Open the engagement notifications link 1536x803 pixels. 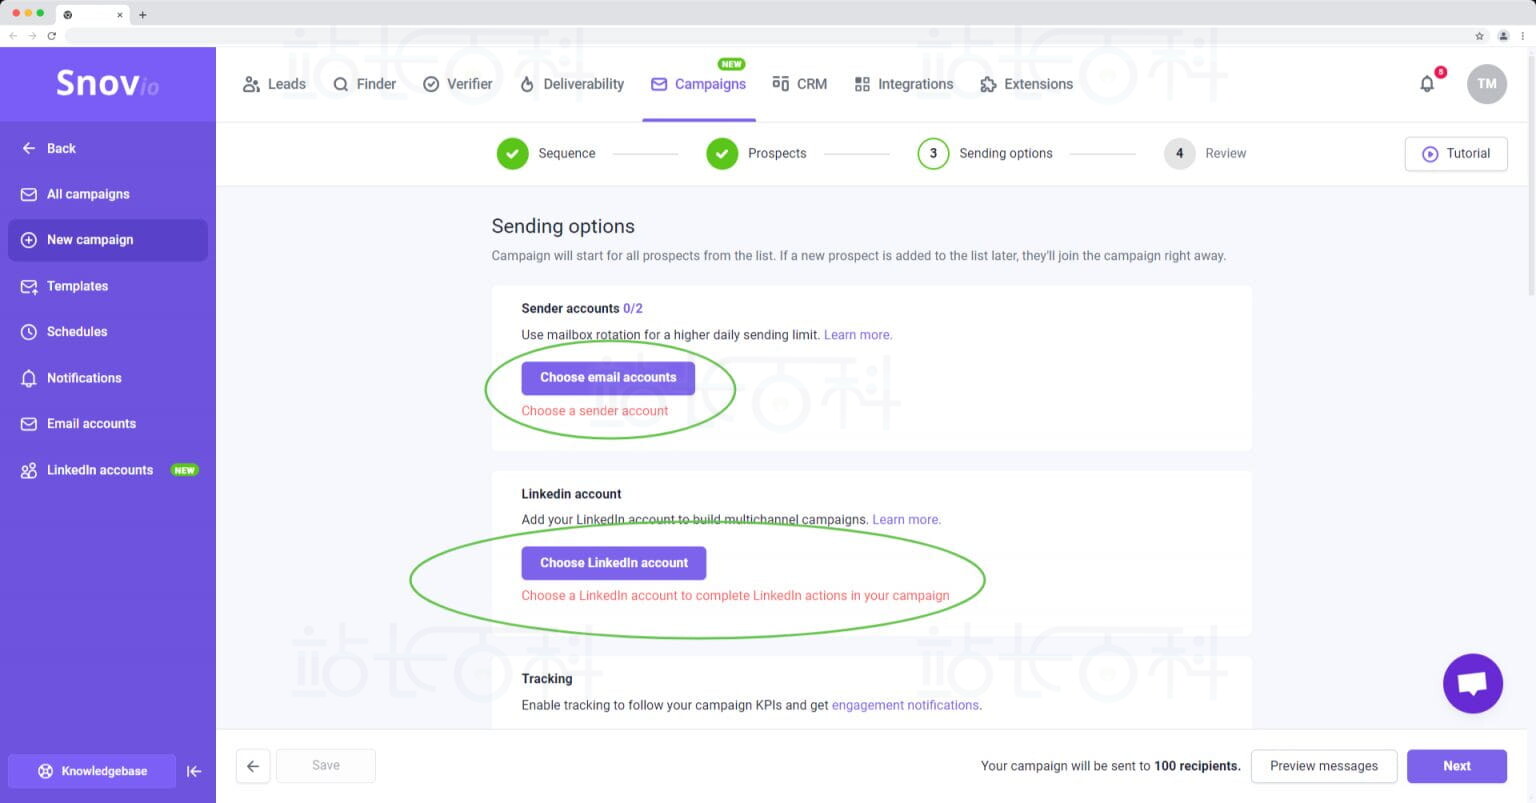905,705
